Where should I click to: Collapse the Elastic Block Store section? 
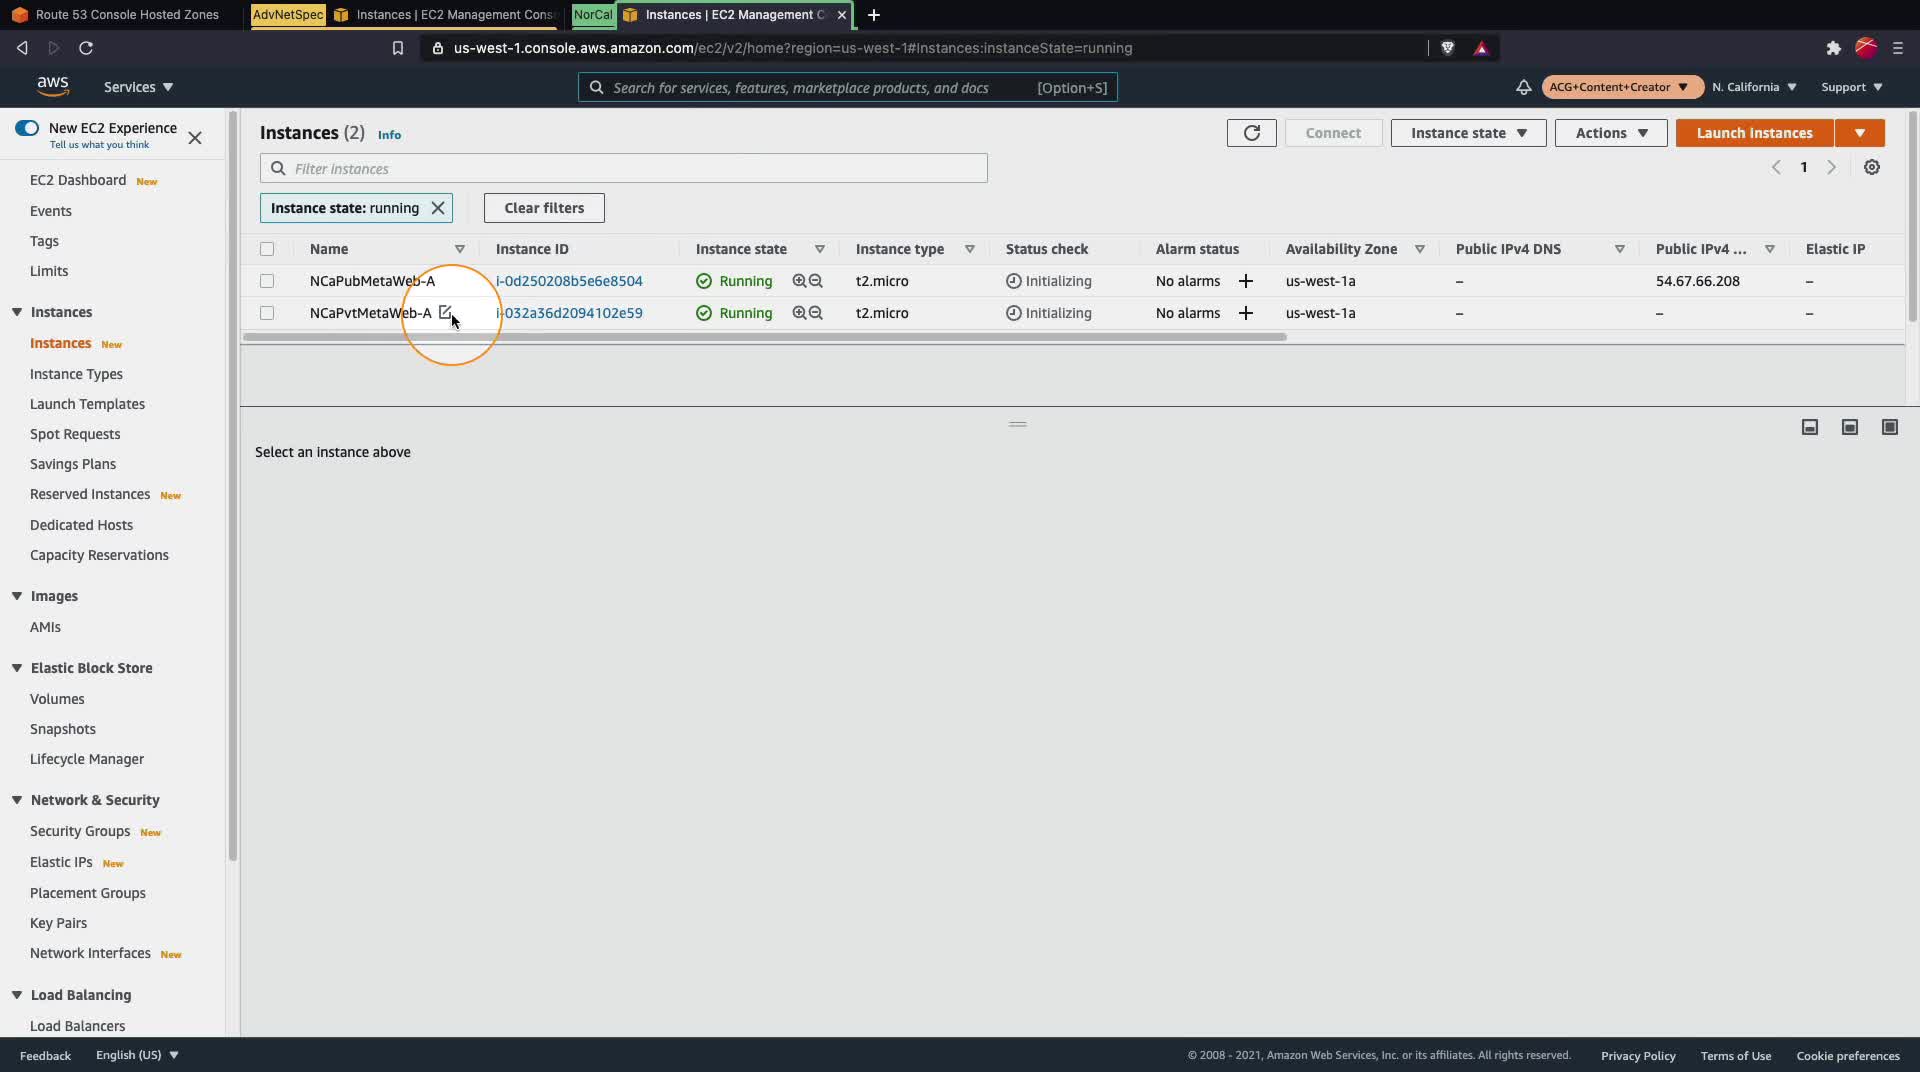pos(17,668)
